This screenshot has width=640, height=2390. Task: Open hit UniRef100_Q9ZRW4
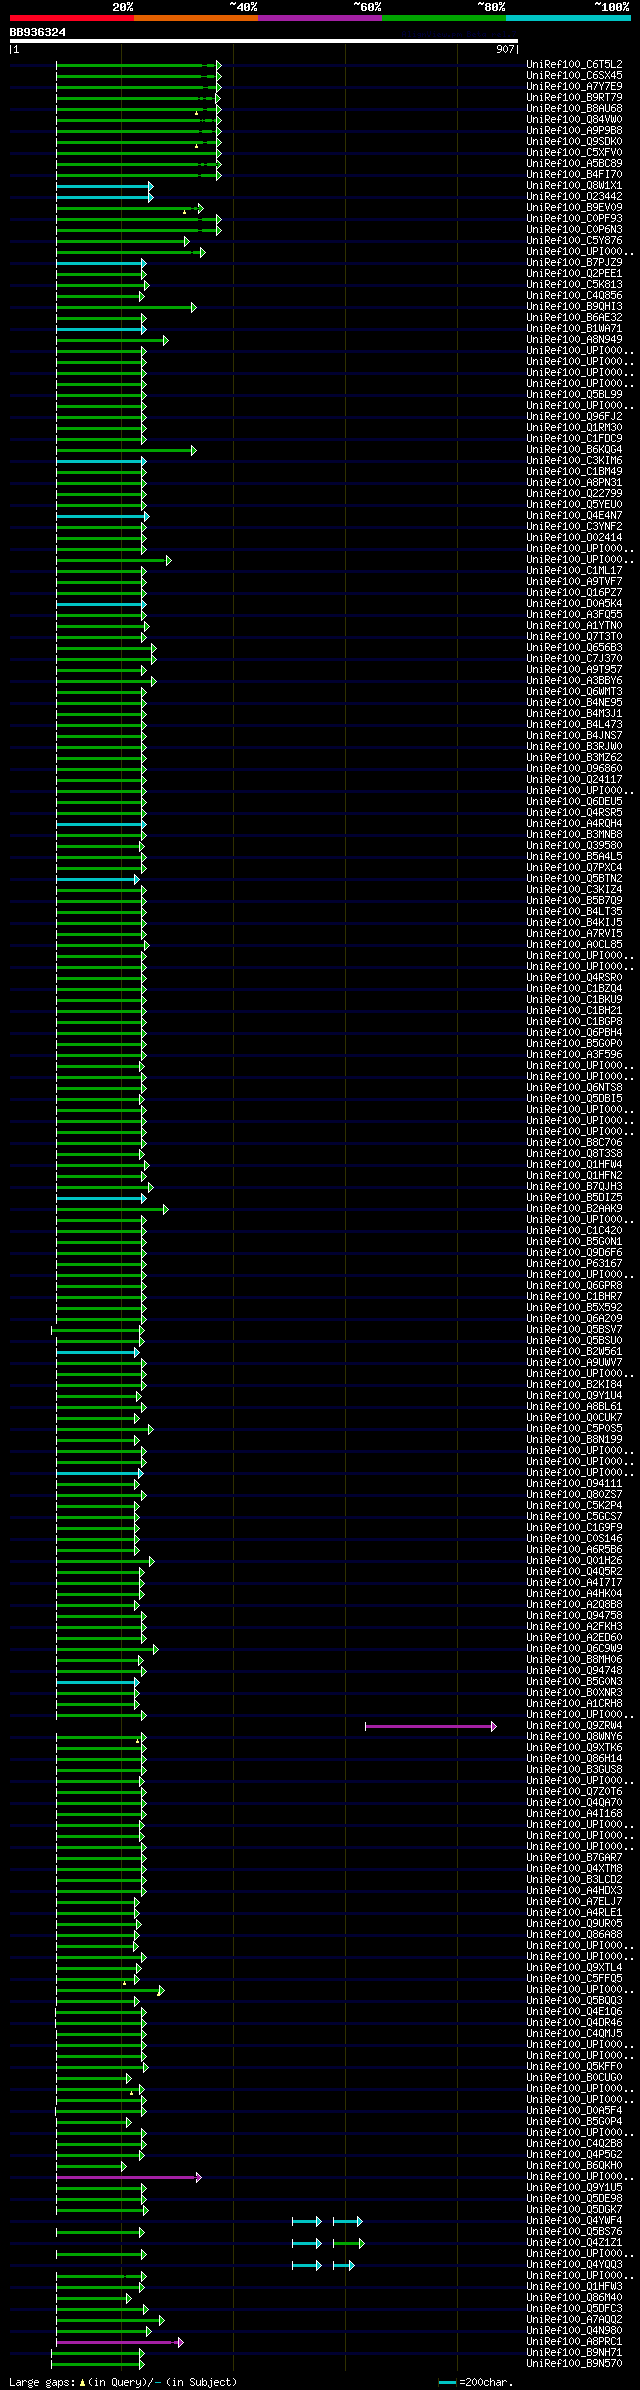pos(574,1725)
